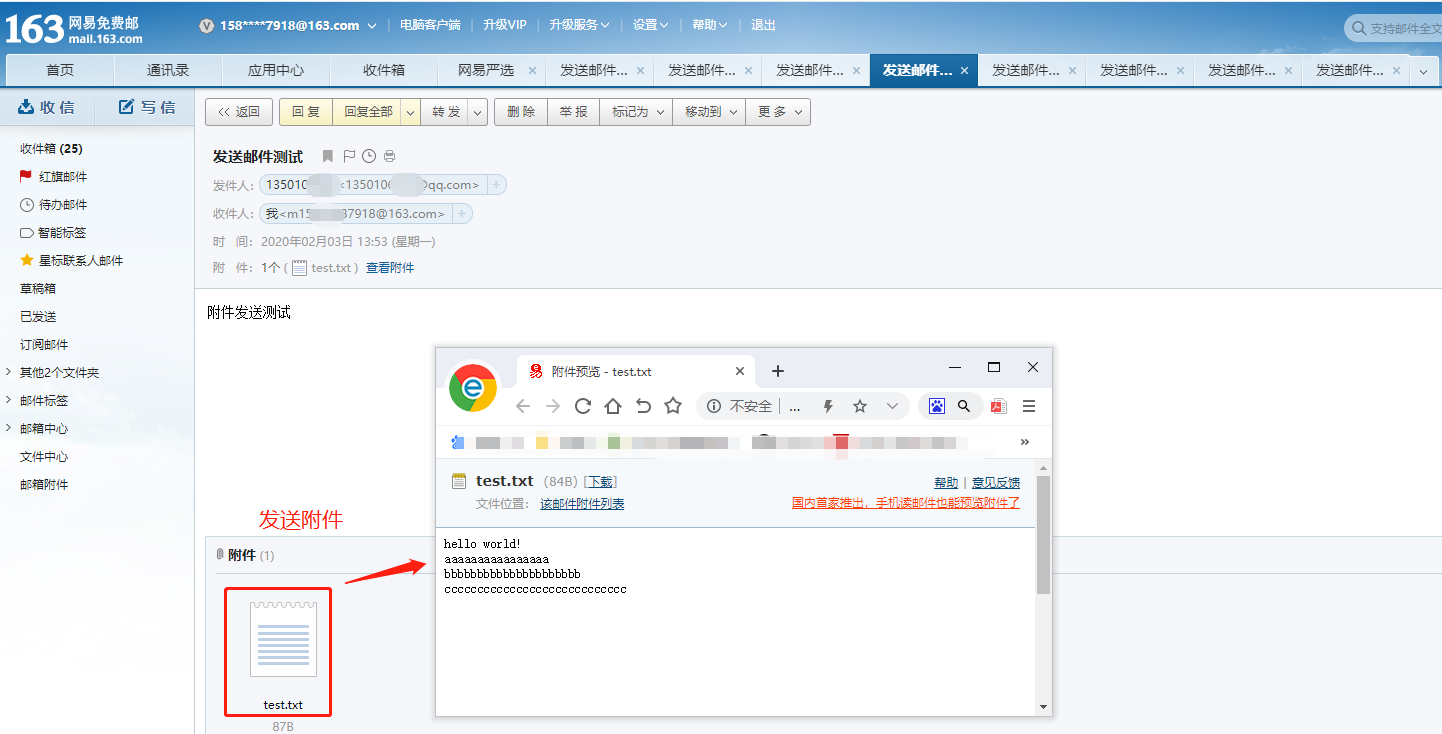The height and width of the screenshot is (734, 1442).
Task: Click the bookmark icon beside subject
Action: click(328, 156)
